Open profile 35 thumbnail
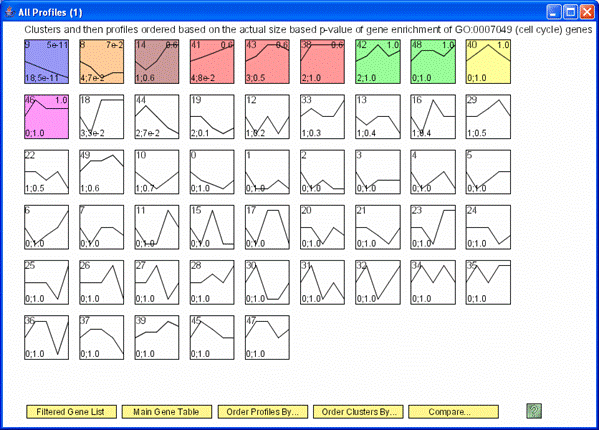This screenshot has height=430, width=599. pos(488,283)
